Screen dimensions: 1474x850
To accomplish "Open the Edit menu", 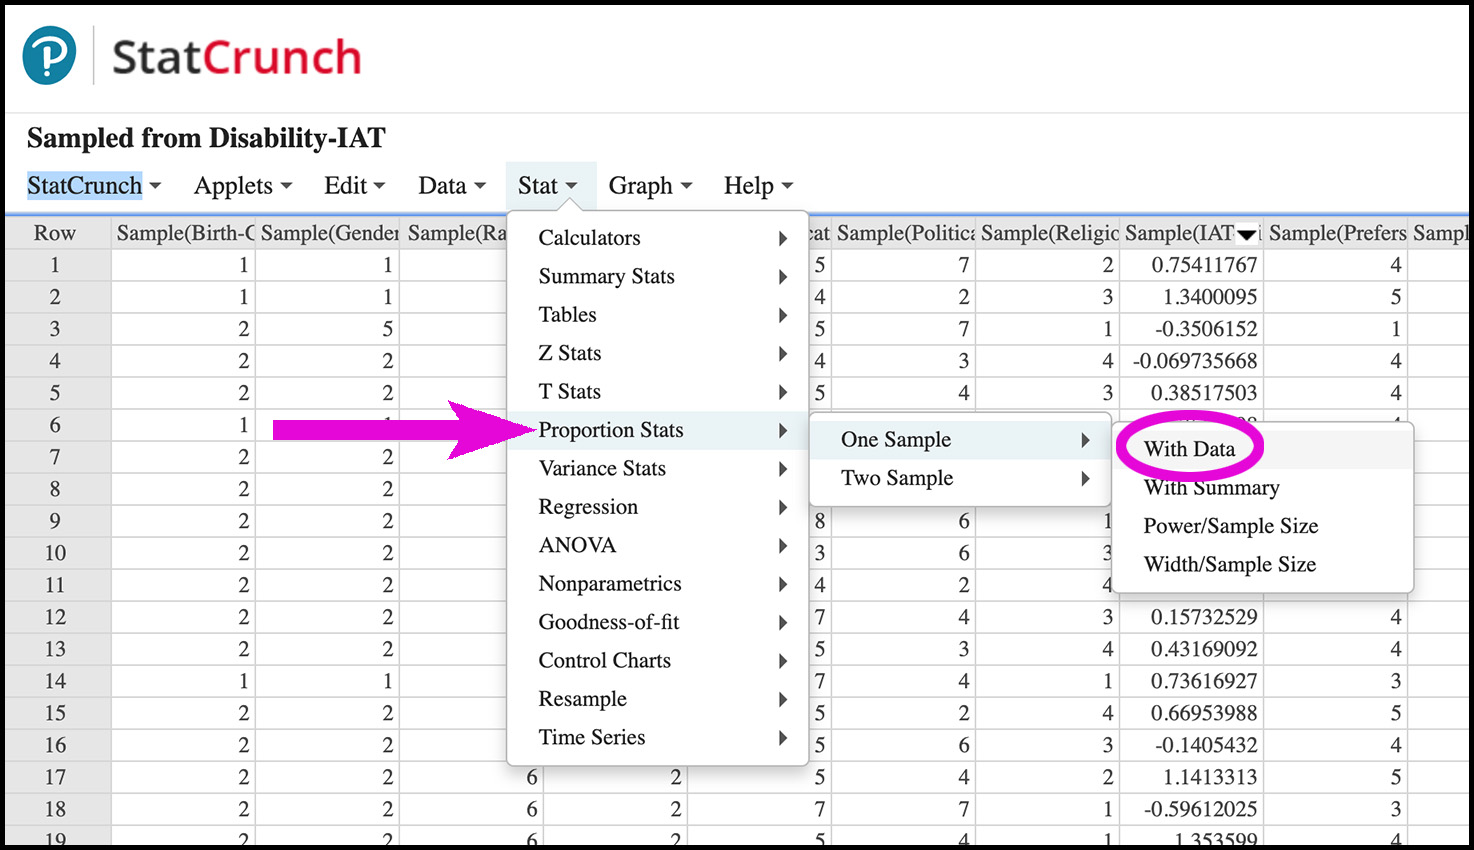I will click(354, 186).
